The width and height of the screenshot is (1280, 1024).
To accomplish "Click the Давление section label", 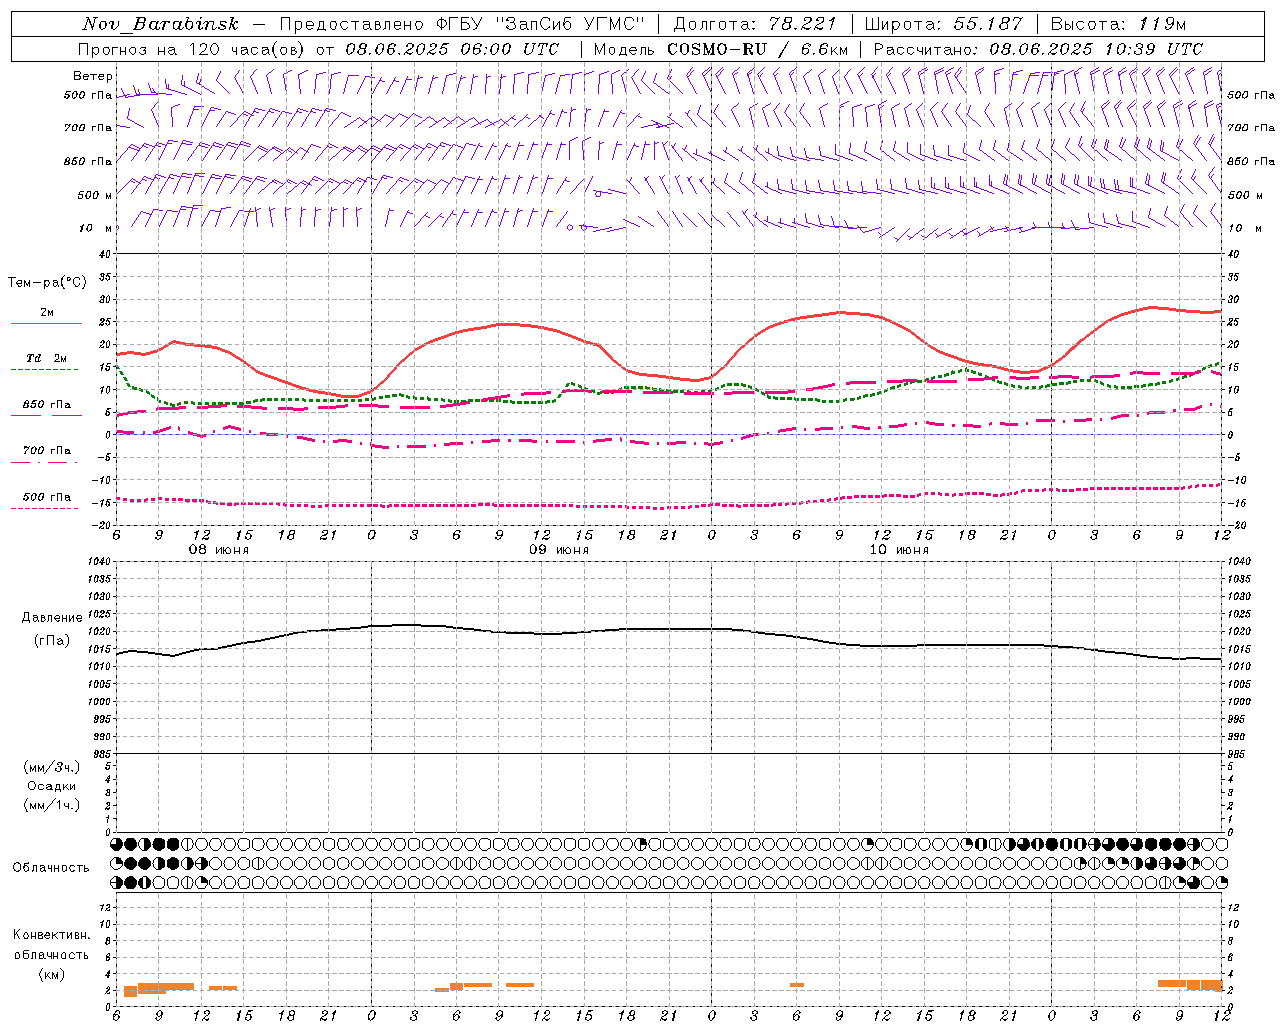I will coord(52,618).
